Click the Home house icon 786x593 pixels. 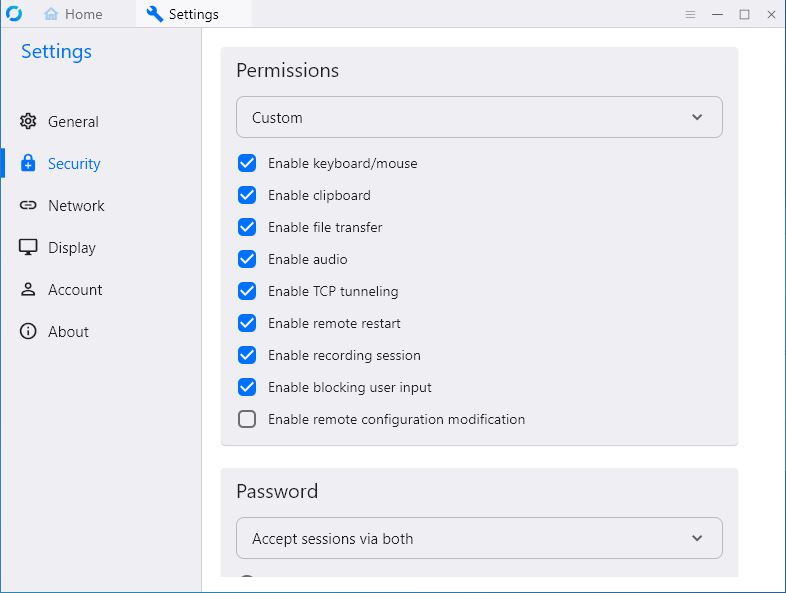pyautogui.click(x=51, y=14)
